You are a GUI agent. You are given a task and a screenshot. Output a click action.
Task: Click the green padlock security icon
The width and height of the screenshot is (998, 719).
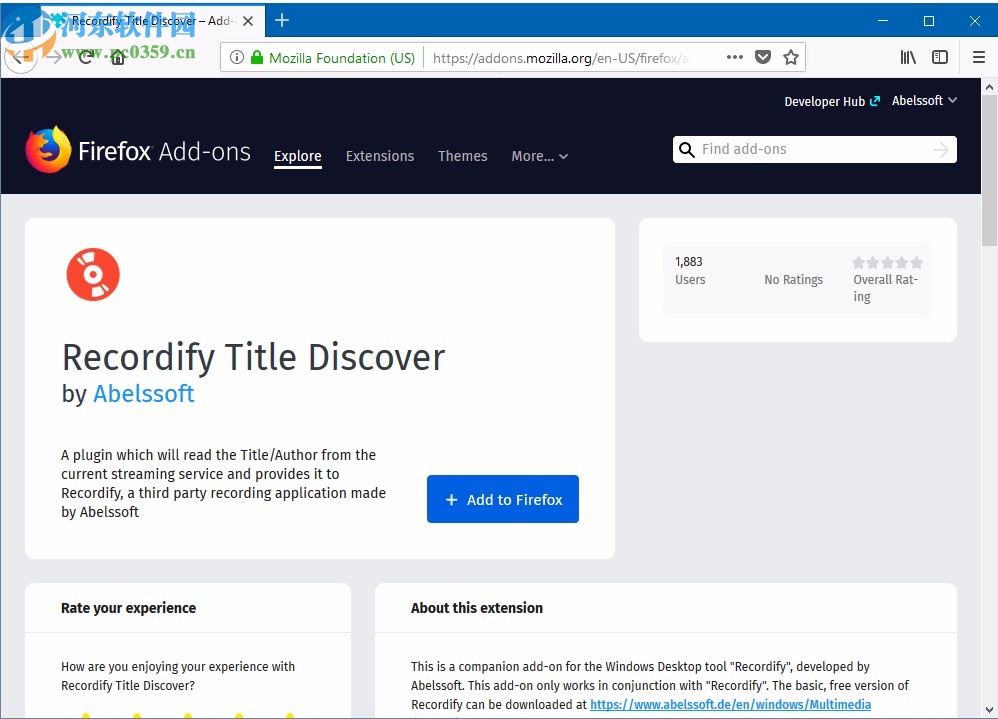tap(257, 57)
